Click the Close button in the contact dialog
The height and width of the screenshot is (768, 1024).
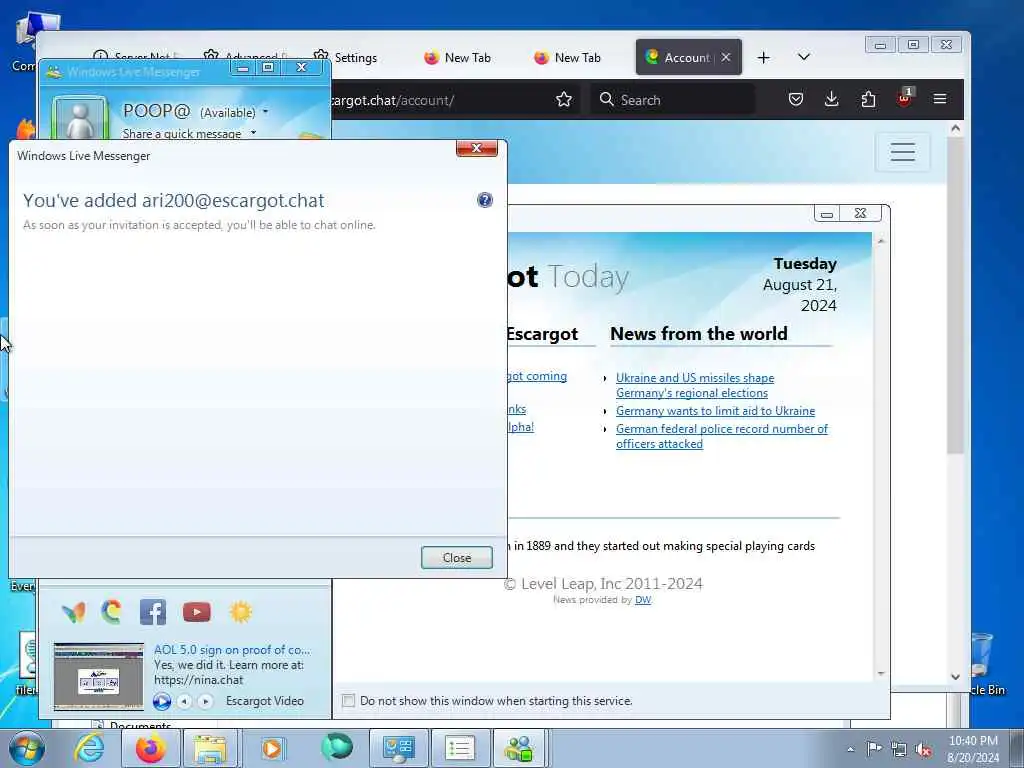(456, 558)
